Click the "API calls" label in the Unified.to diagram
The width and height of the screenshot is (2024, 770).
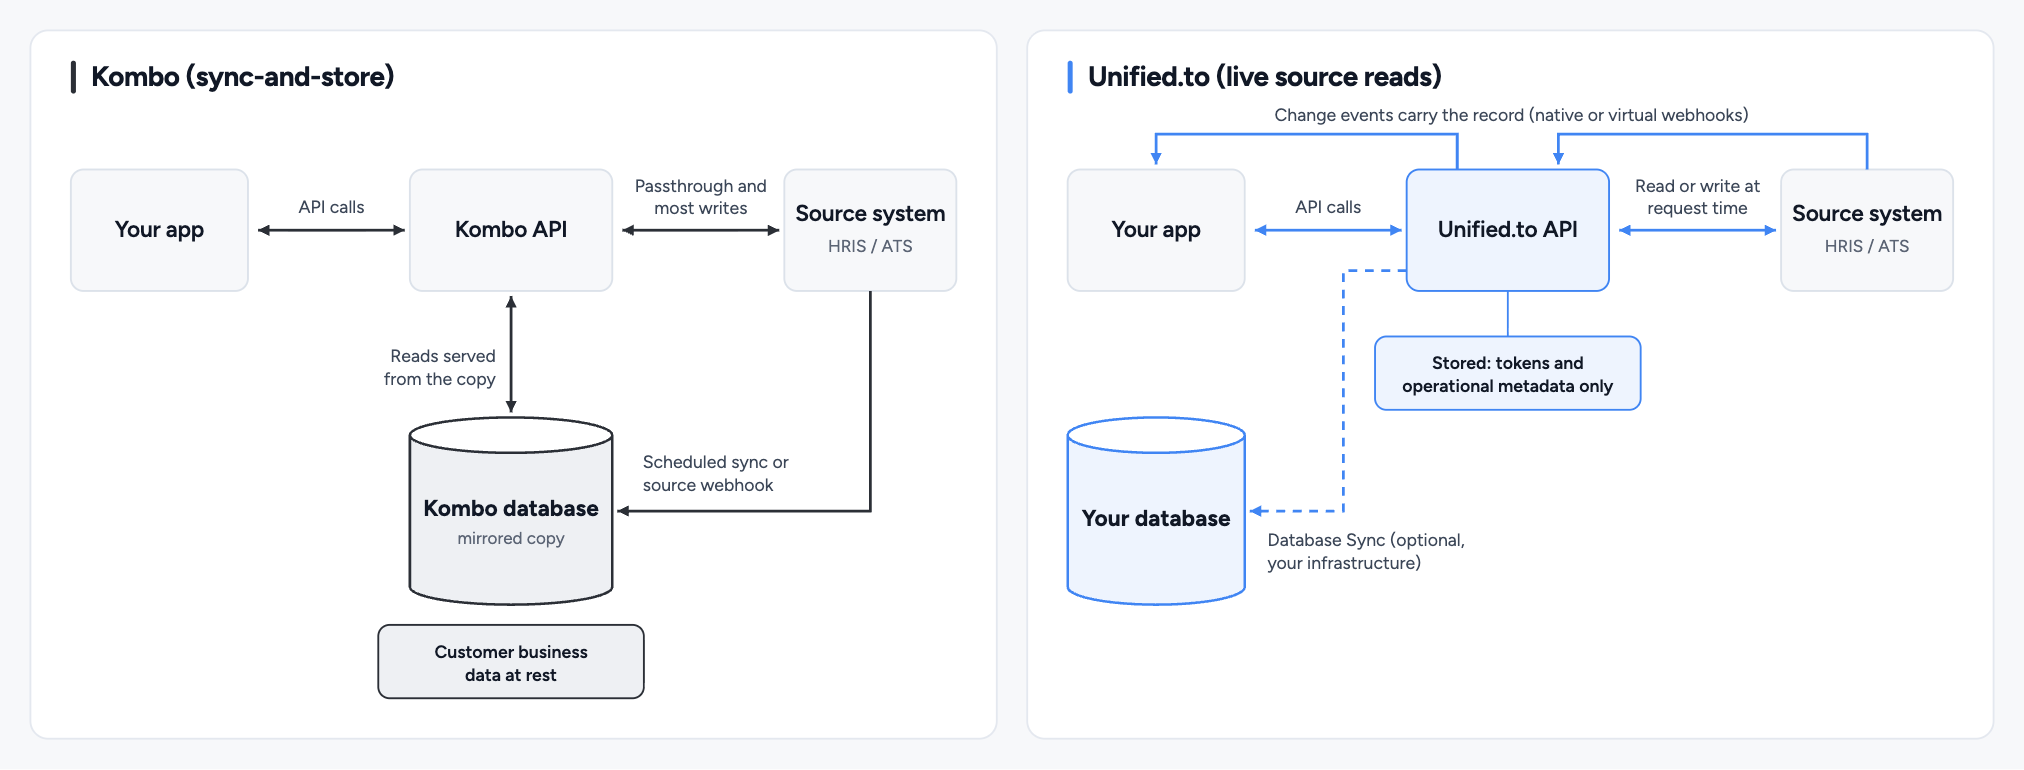point(1328,207)
